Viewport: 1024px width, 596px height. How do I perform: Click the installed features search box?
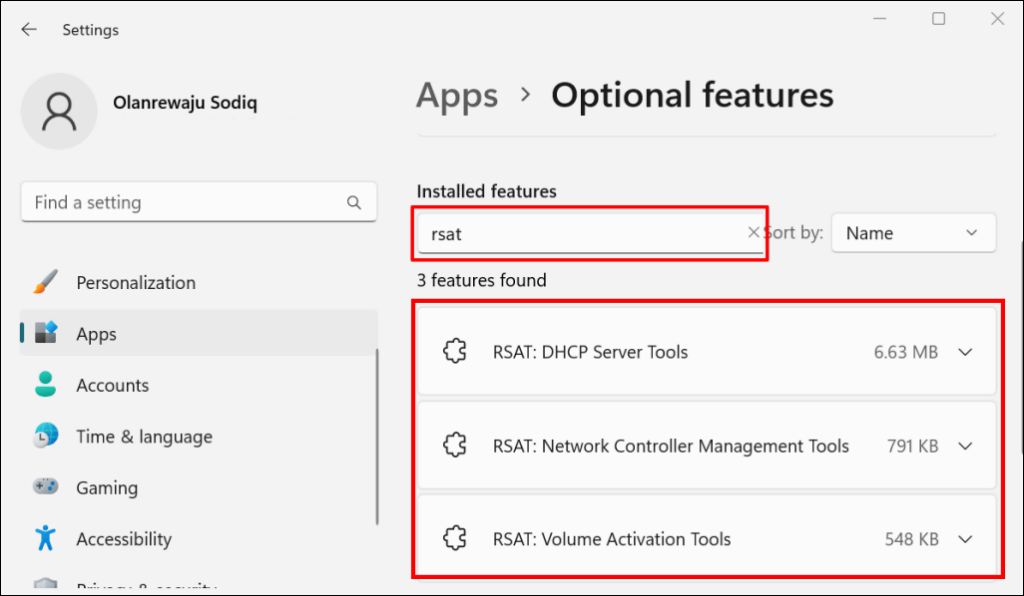tap(580, 234)
